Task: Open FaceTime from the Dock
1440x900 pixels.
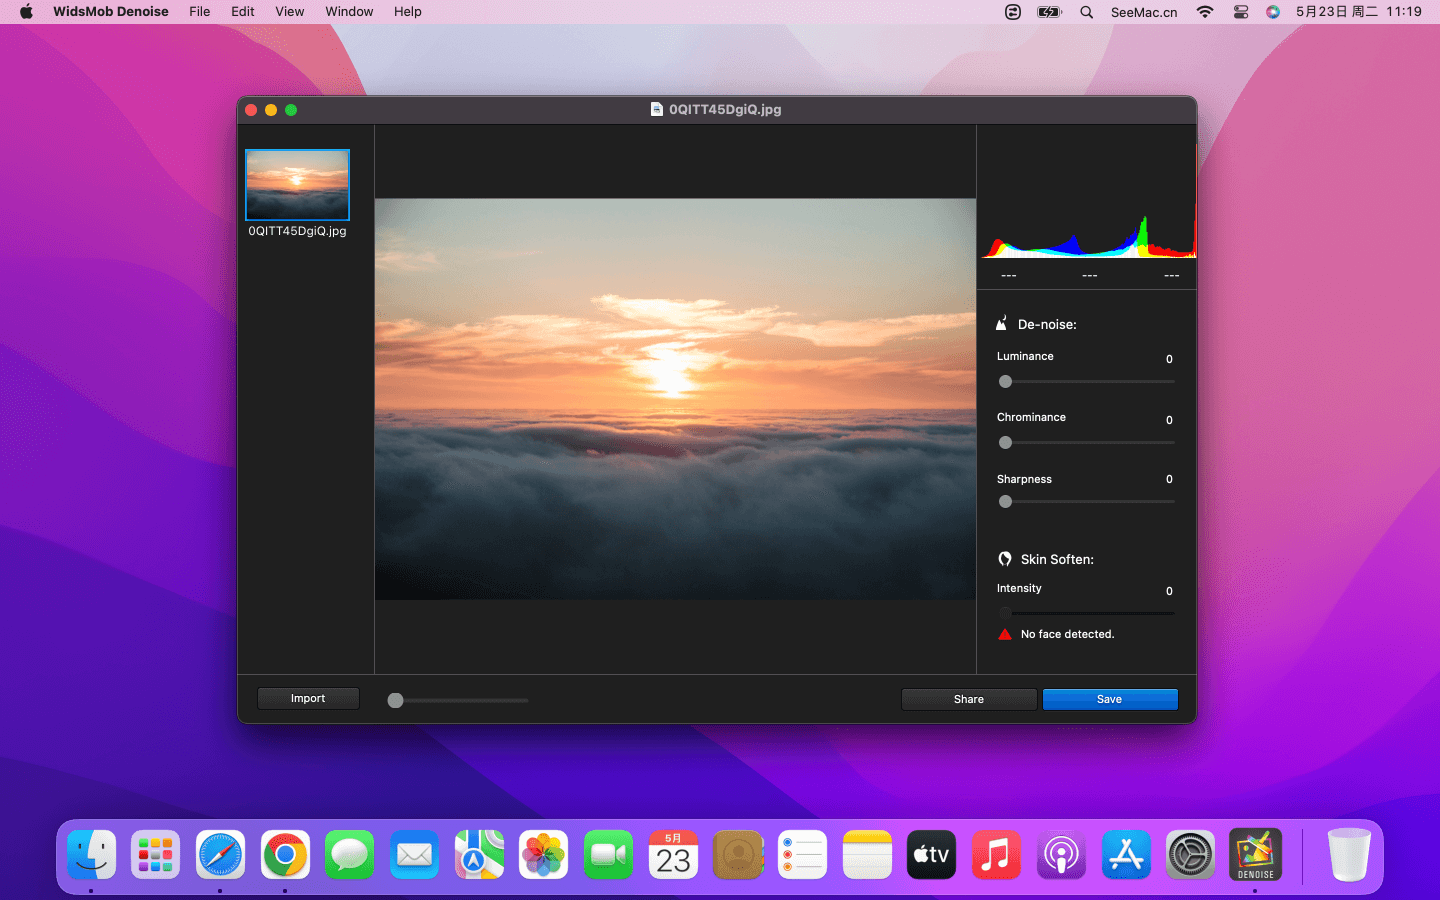Action: pos(609,855)
